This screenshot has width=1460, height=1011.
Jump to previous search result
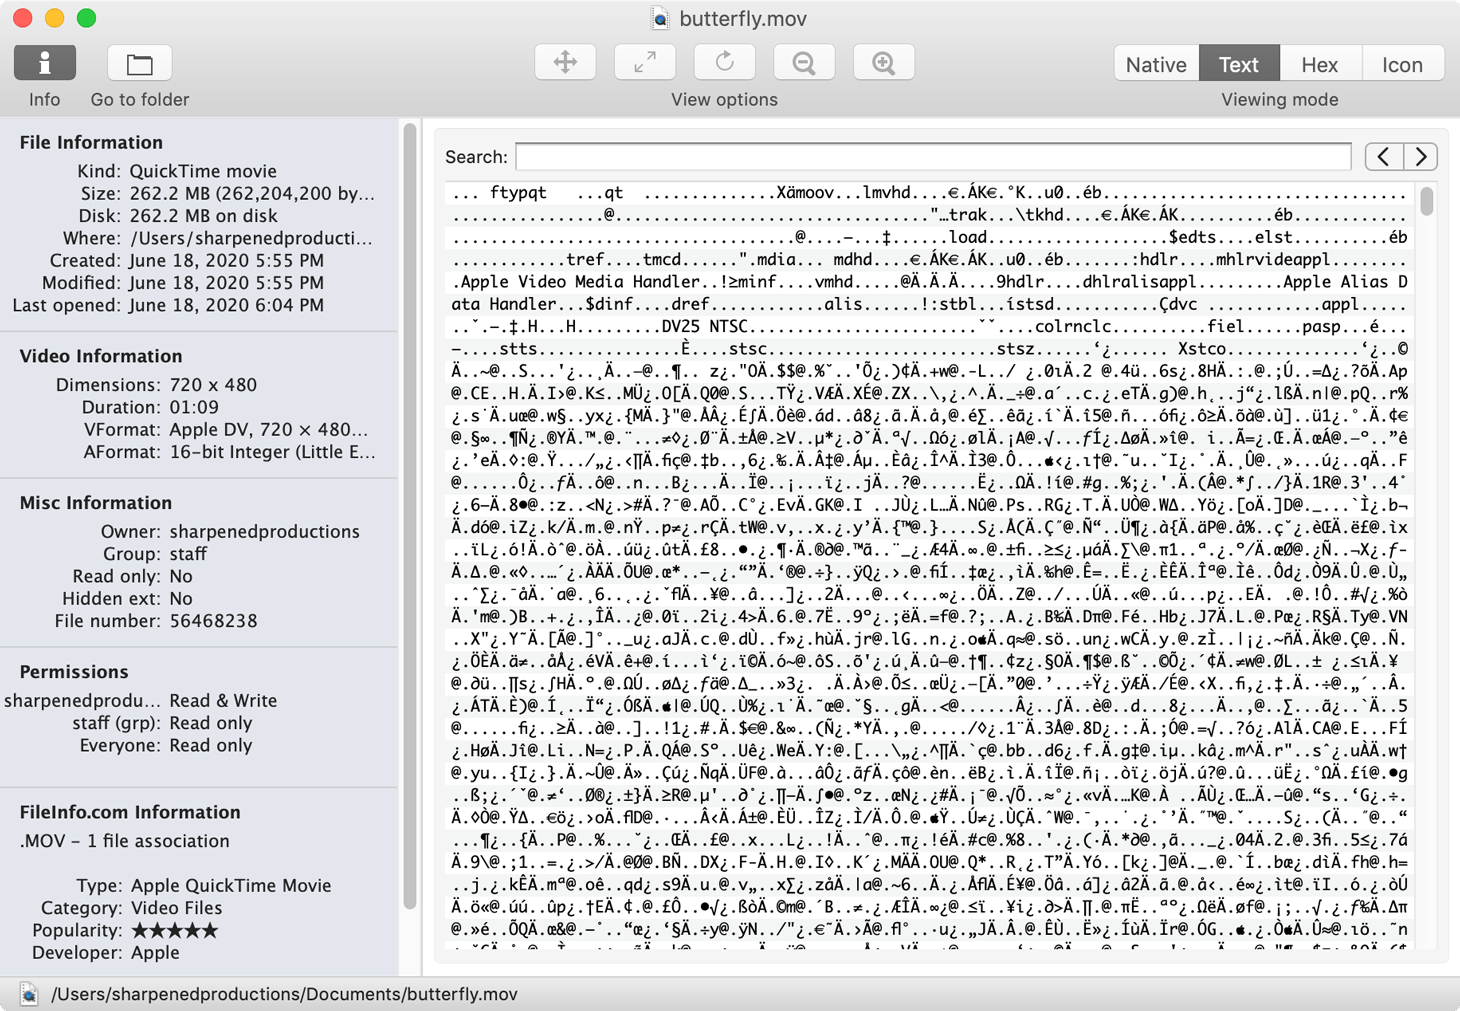tap(1383, 156)
